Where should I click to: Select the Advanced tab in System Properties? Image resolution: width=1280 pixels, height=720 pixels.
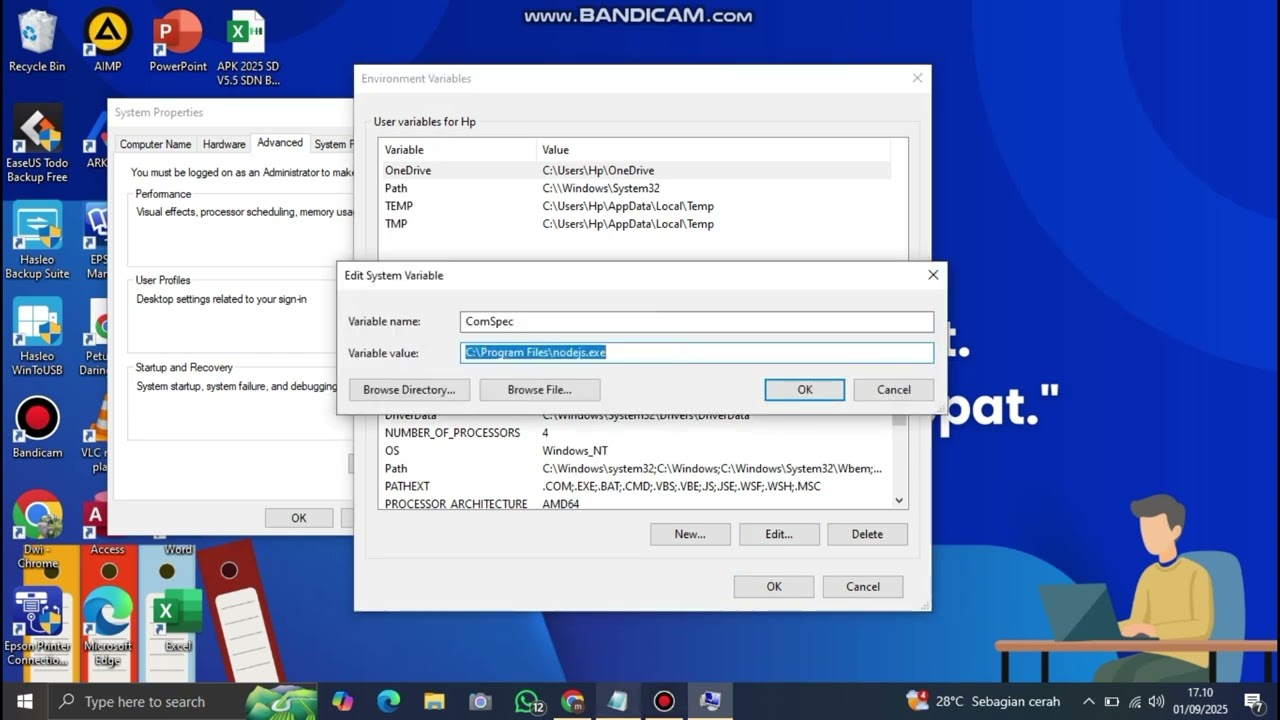point(280,143)
